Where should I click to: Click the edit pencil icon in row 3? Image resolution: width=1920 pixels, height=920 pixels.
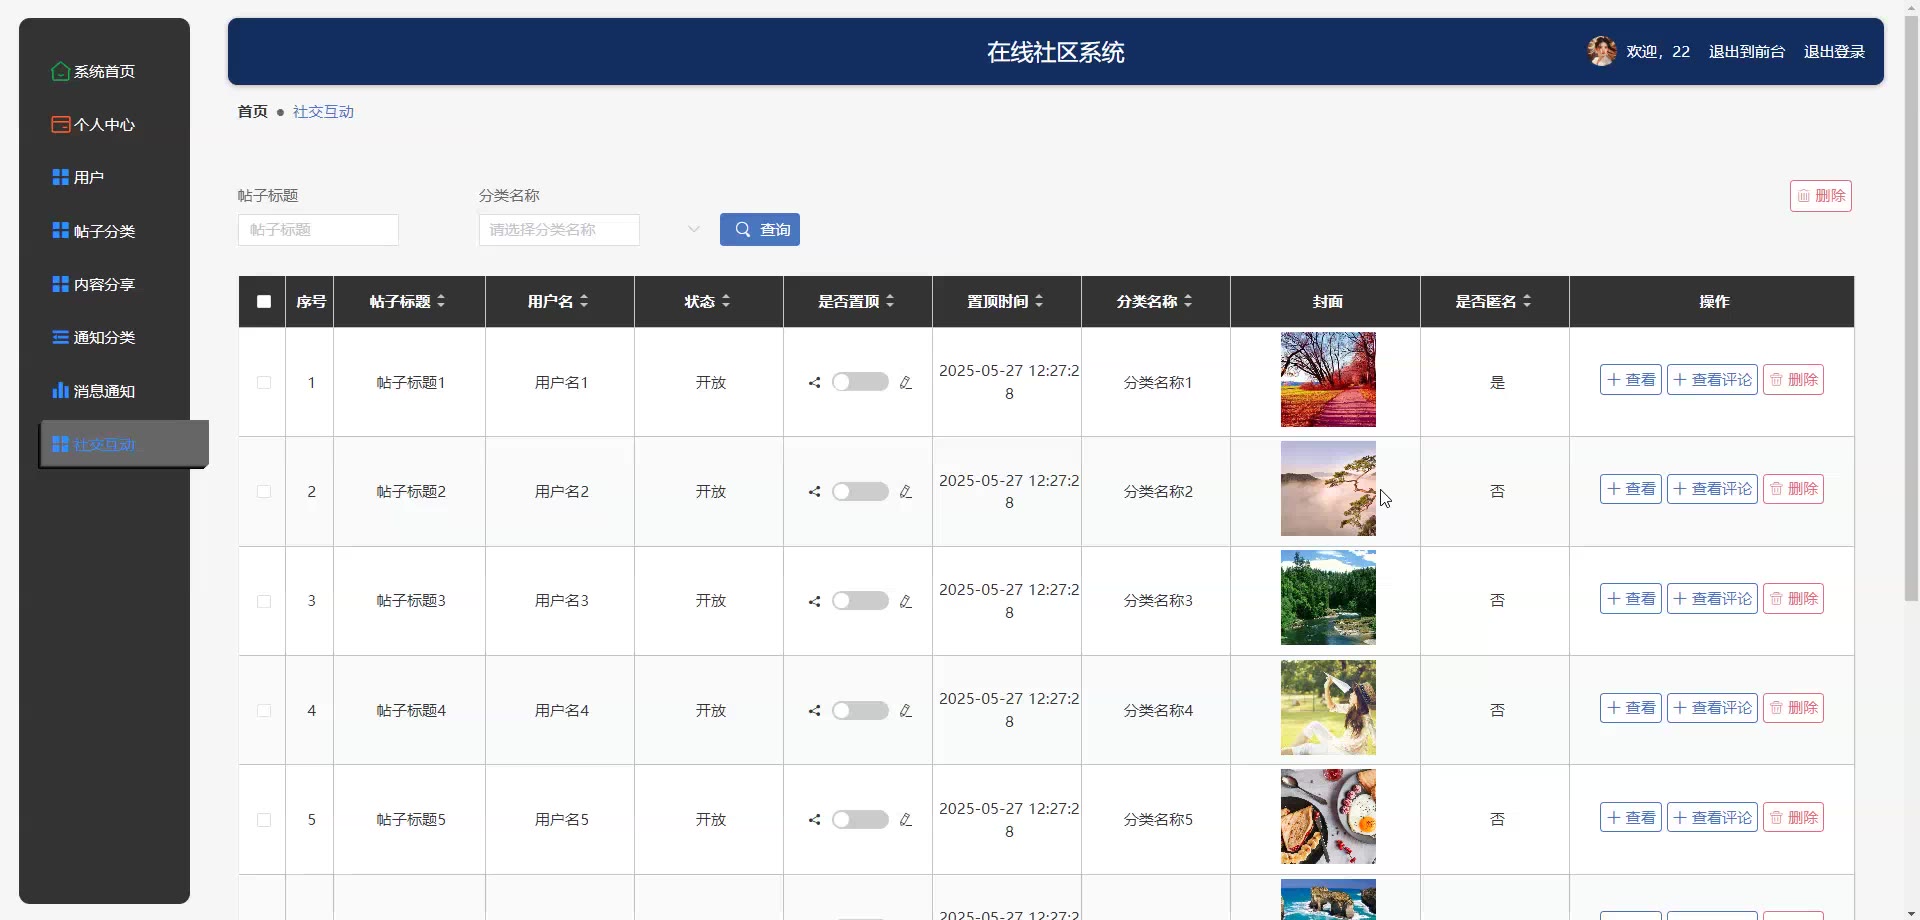tap(905, 601)
